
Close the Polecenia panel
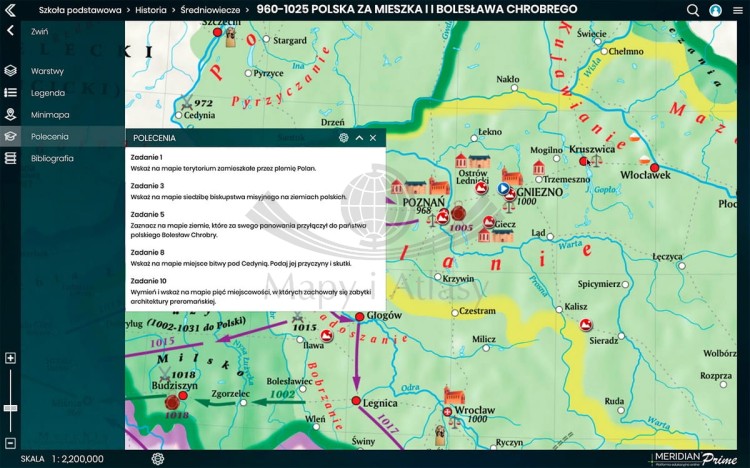[x=373, y=138]
